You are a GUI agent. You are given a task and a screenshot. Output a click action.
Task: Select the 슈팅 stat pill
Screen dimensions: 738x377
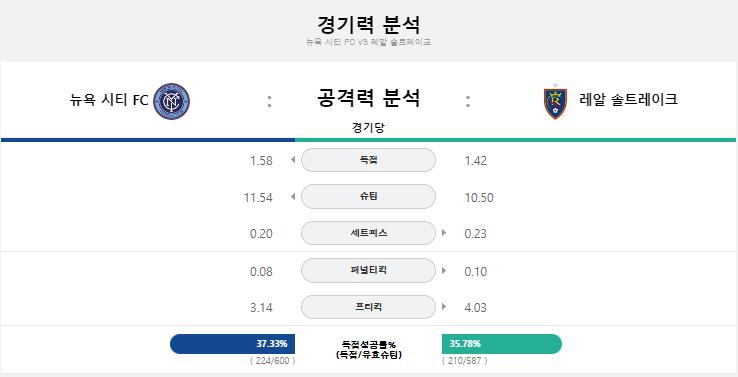pos(368,197)
